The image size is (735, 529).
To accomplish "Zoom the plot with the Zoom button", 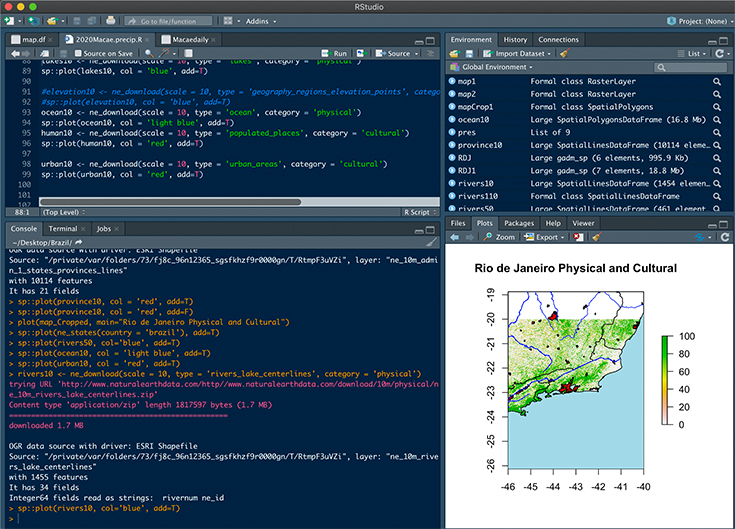I will pos(501,238).
